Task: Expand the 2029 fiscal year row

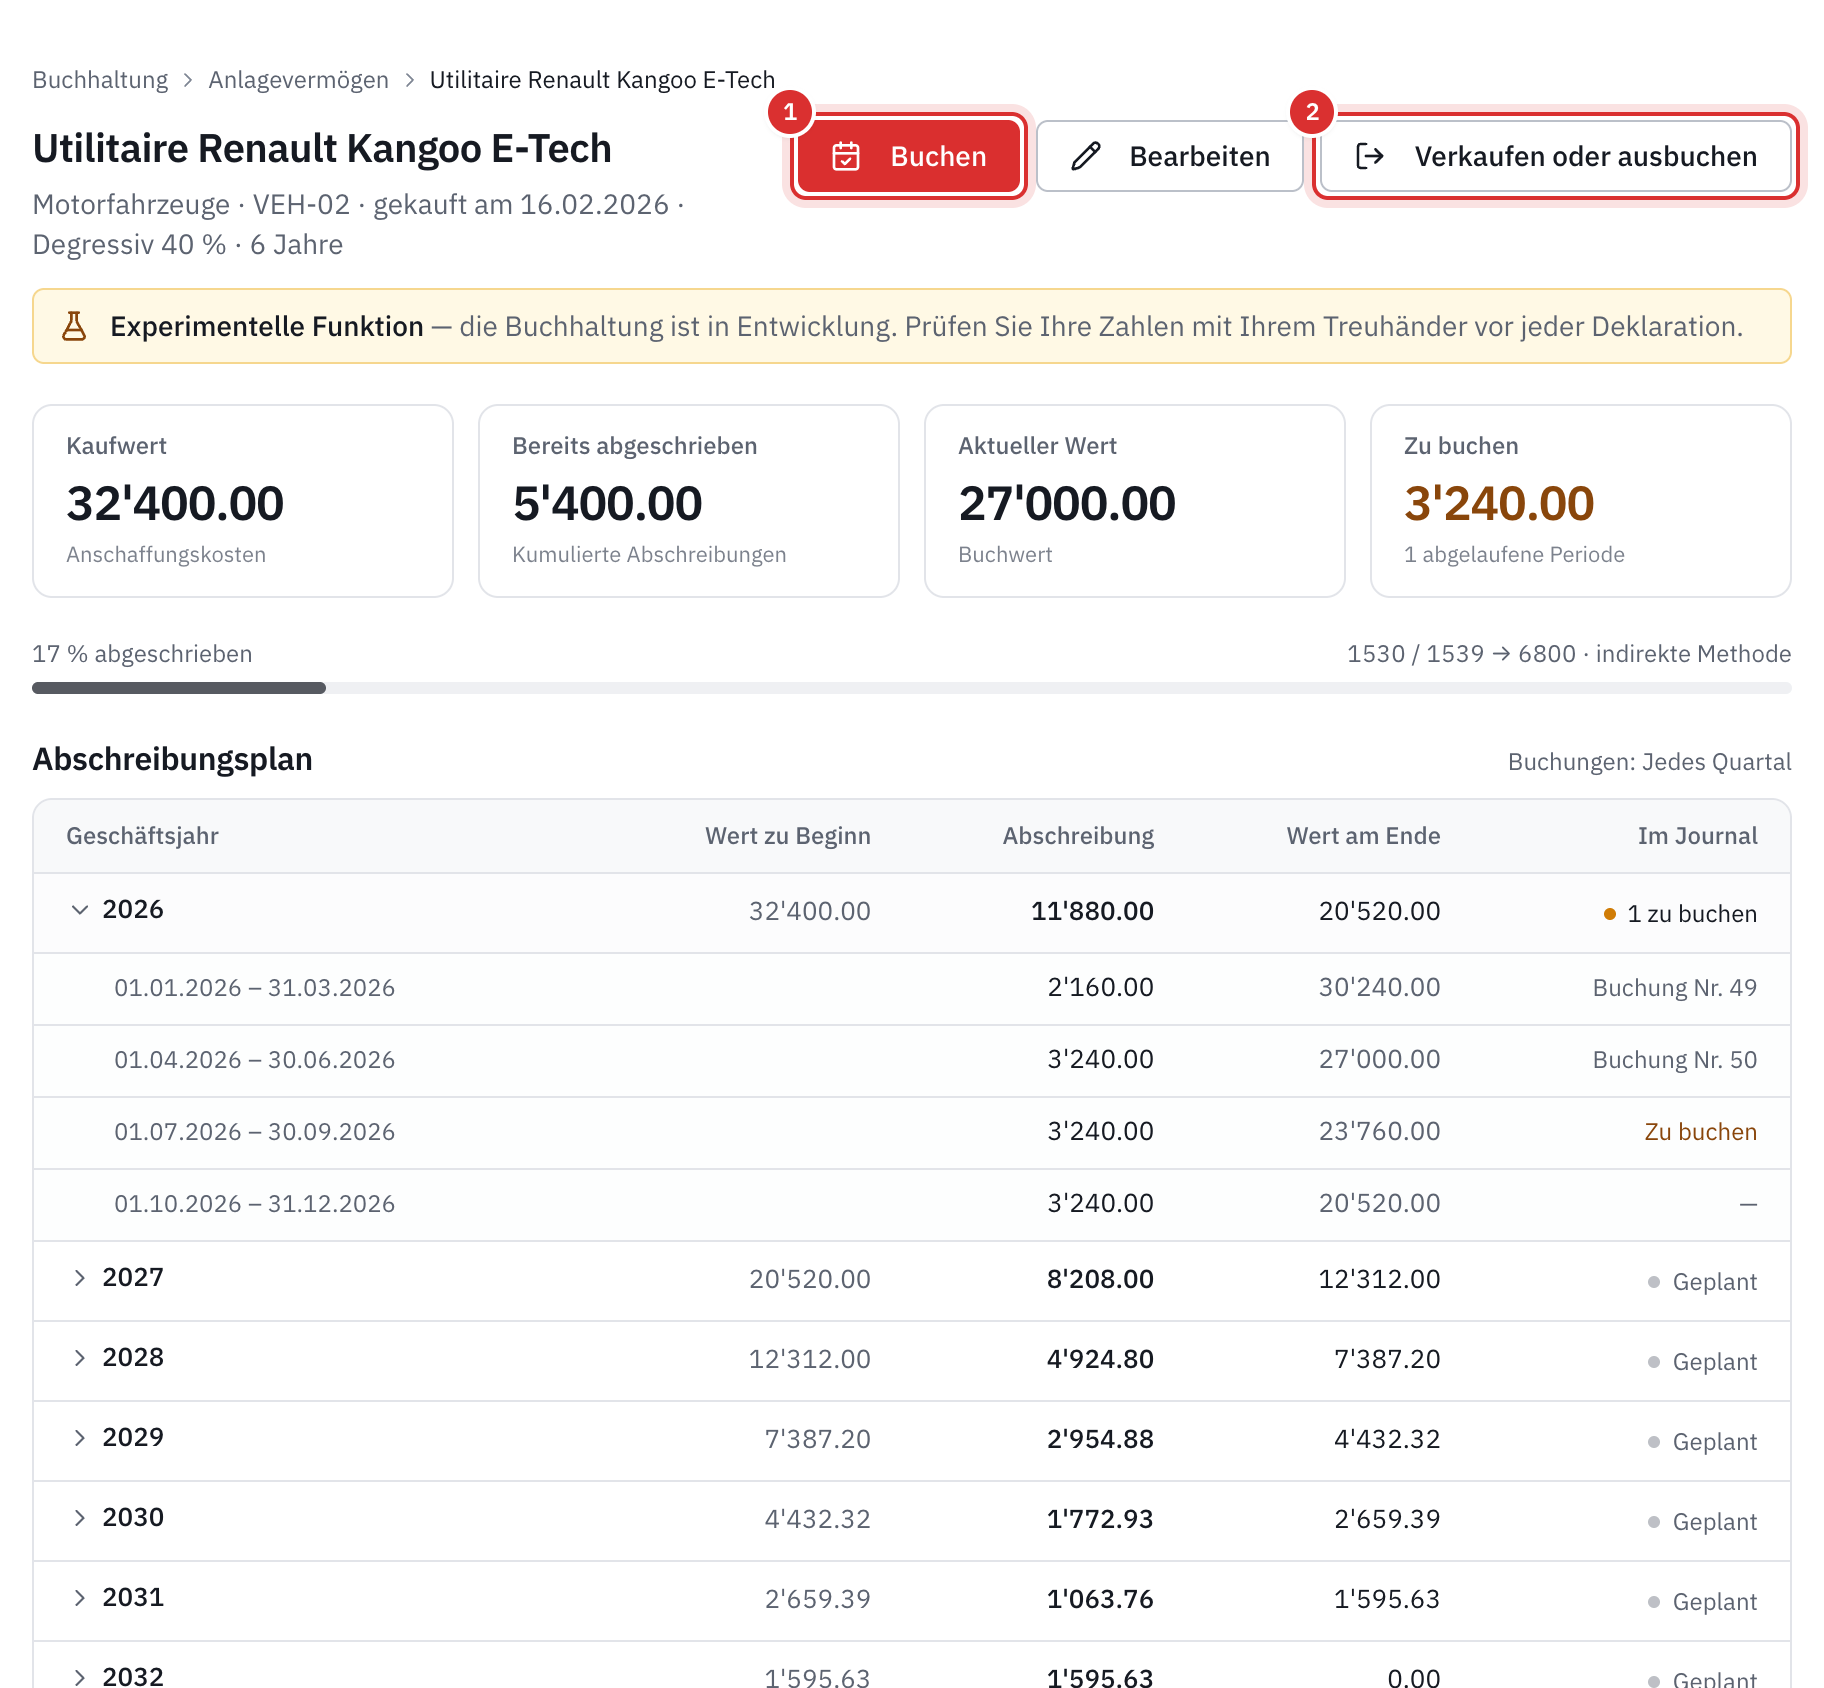Action: point(80,1438)
